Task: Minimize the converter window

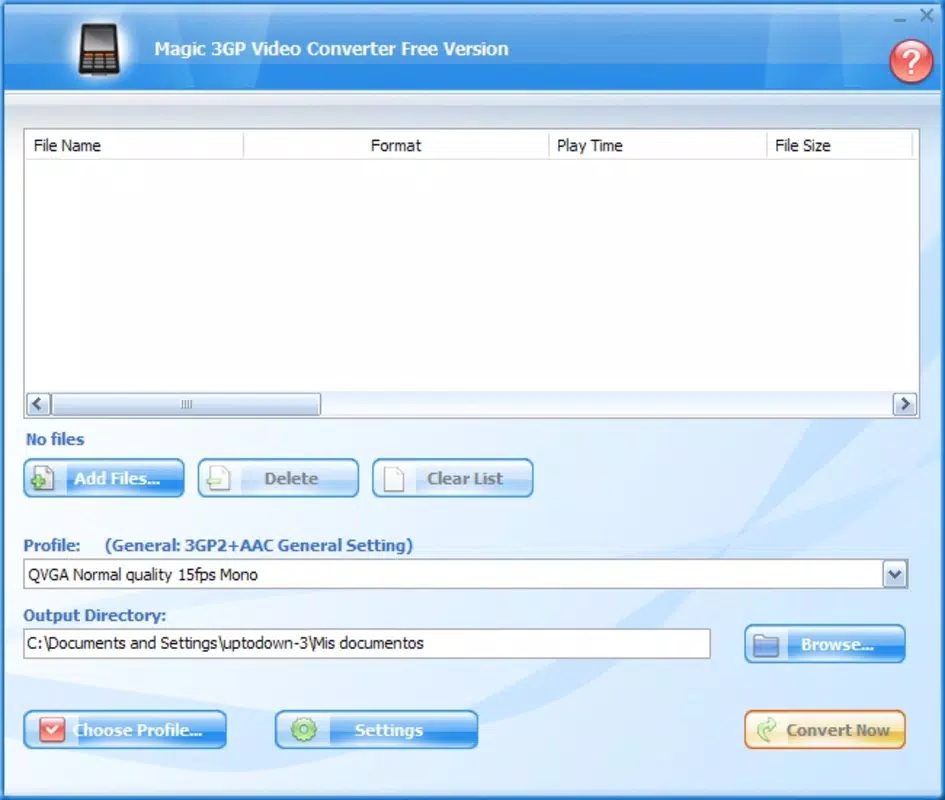Action: click(x=900, y=19)
